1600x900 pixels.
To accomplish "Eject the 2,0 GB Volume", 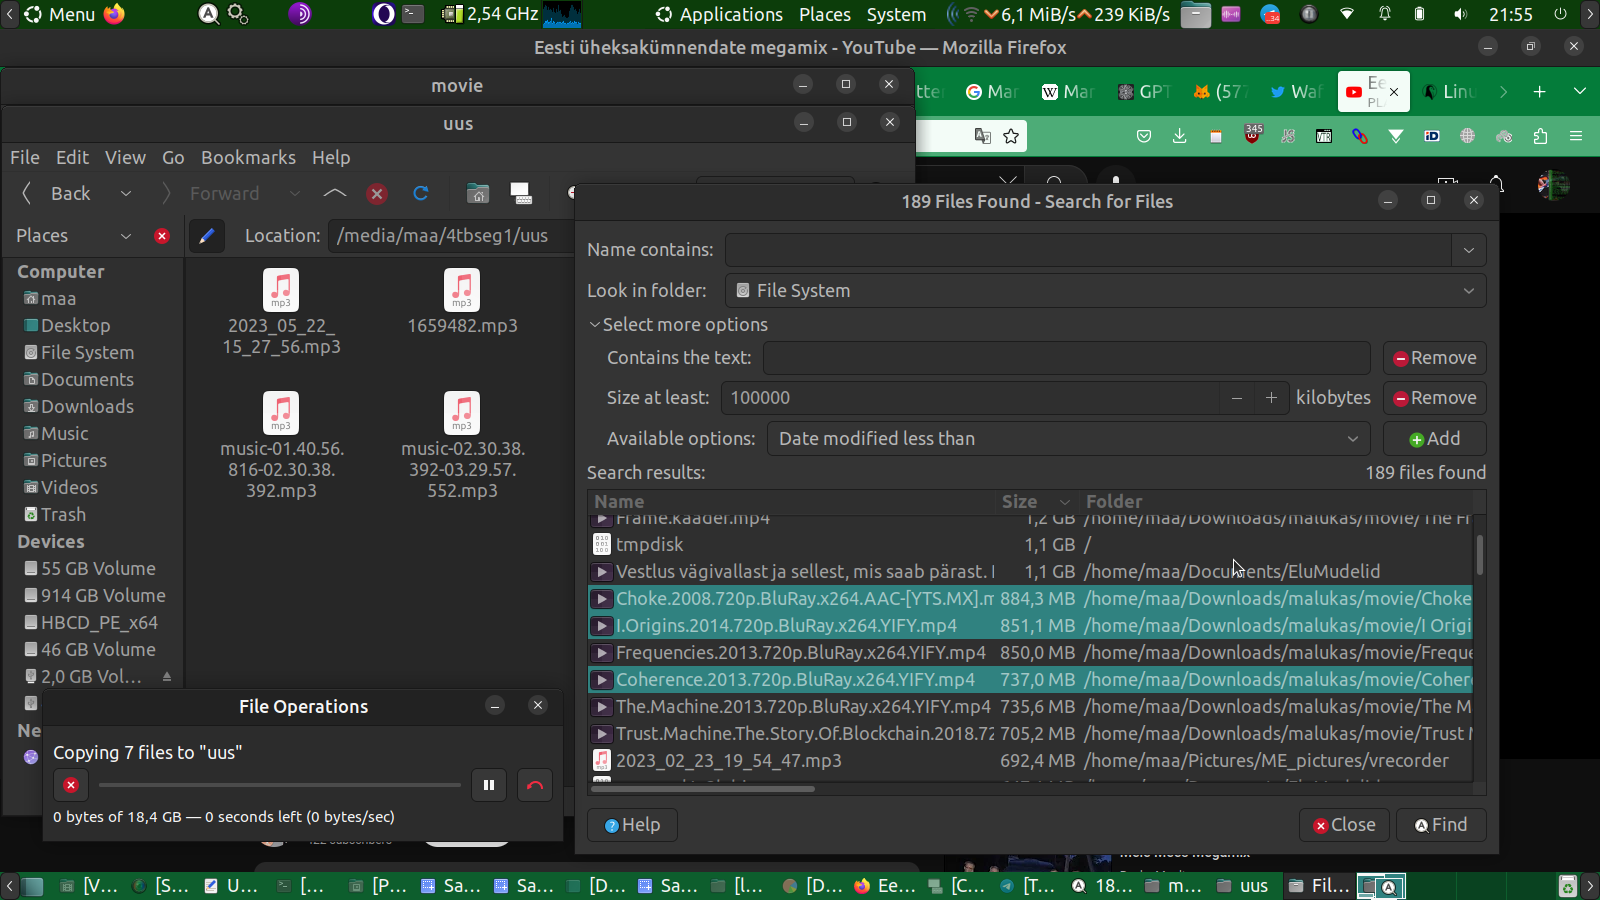I will point(167,677).
